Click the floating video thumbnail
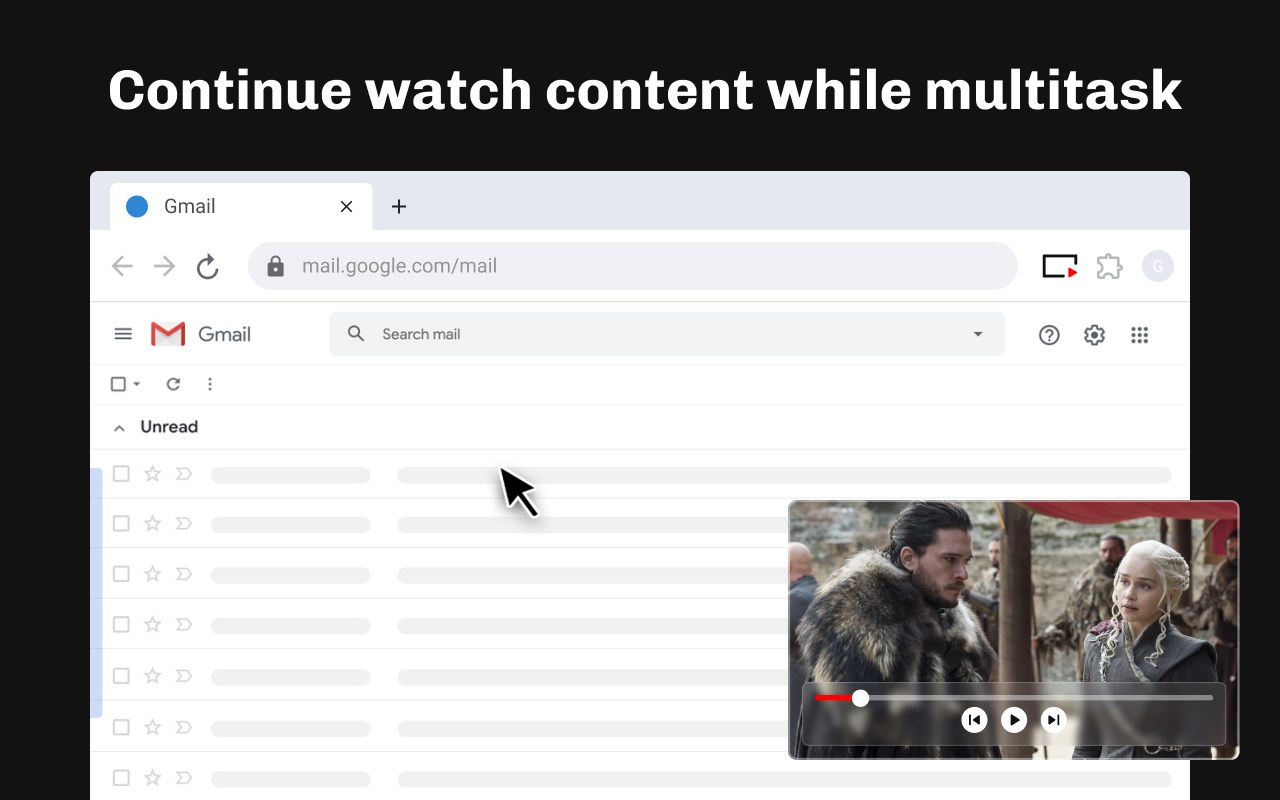The width and height of the screenshot is (1280, 800). click(x=1014, y=630)
